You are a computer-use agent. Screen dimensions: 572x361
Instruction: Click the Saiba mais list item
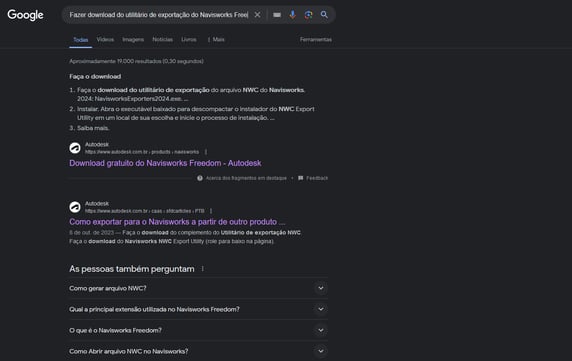pos(93,128)
